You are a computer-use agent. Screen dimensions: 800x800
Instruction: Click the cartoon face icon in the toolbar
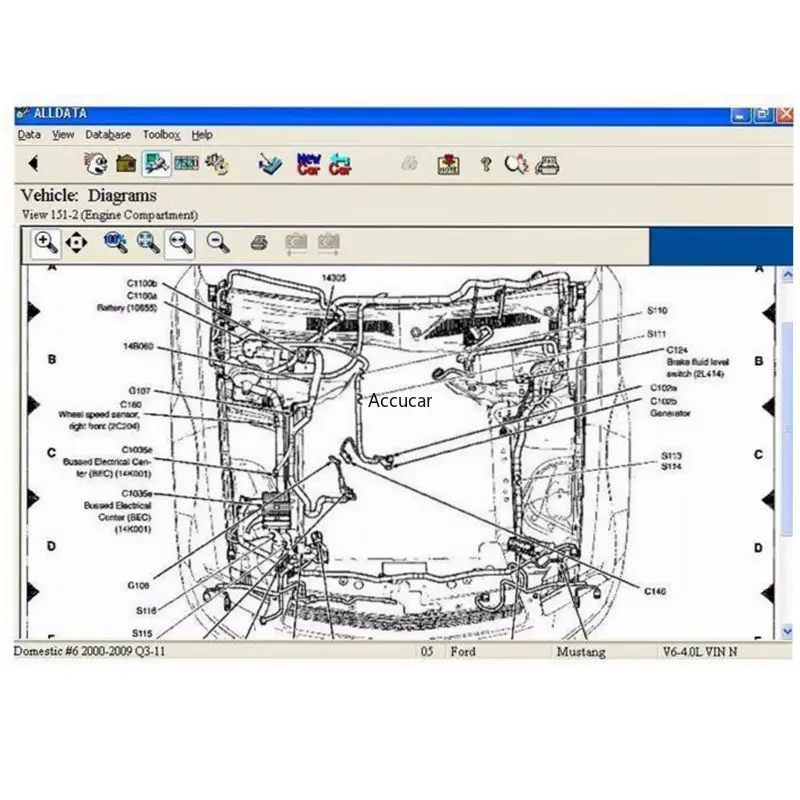(95, 164)
